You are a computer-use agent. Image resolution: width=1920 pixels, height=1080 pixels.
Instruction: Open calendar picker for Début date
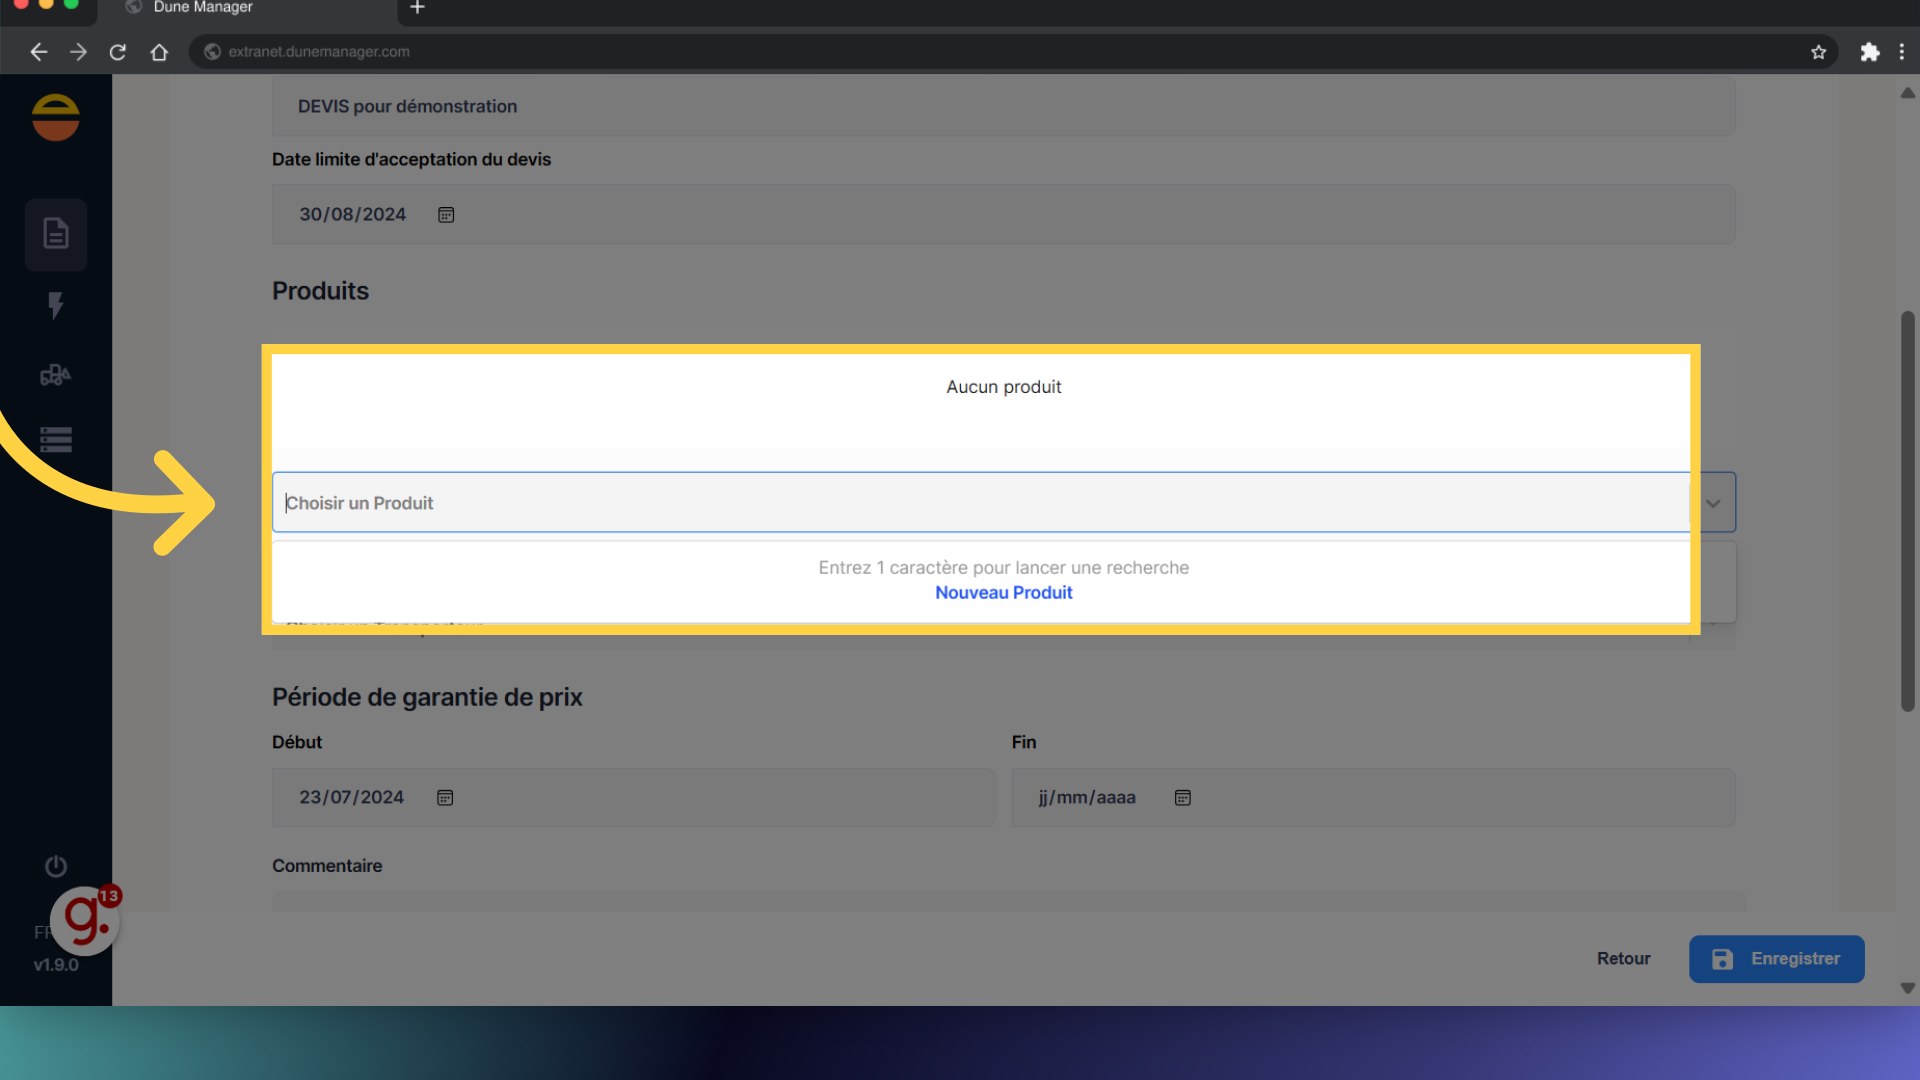[445, 798]
